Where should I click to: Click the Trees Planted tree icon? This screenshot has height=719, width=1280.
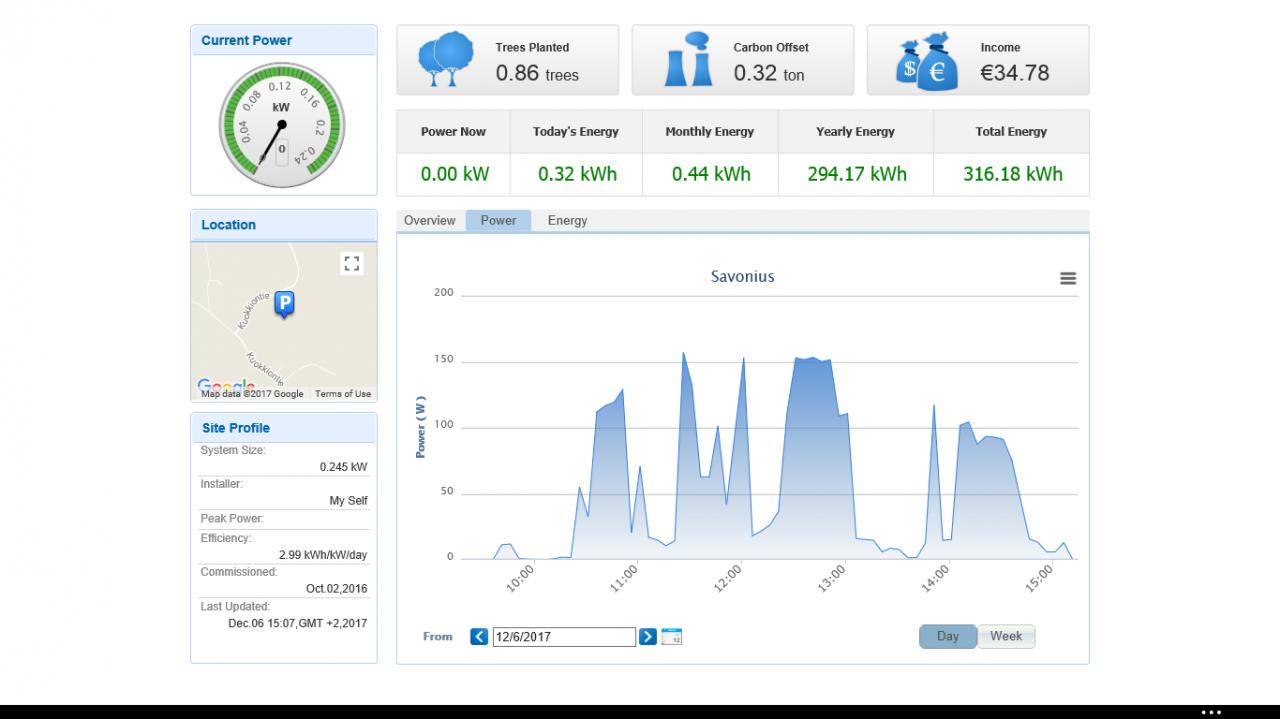click(x=445, y=60)
